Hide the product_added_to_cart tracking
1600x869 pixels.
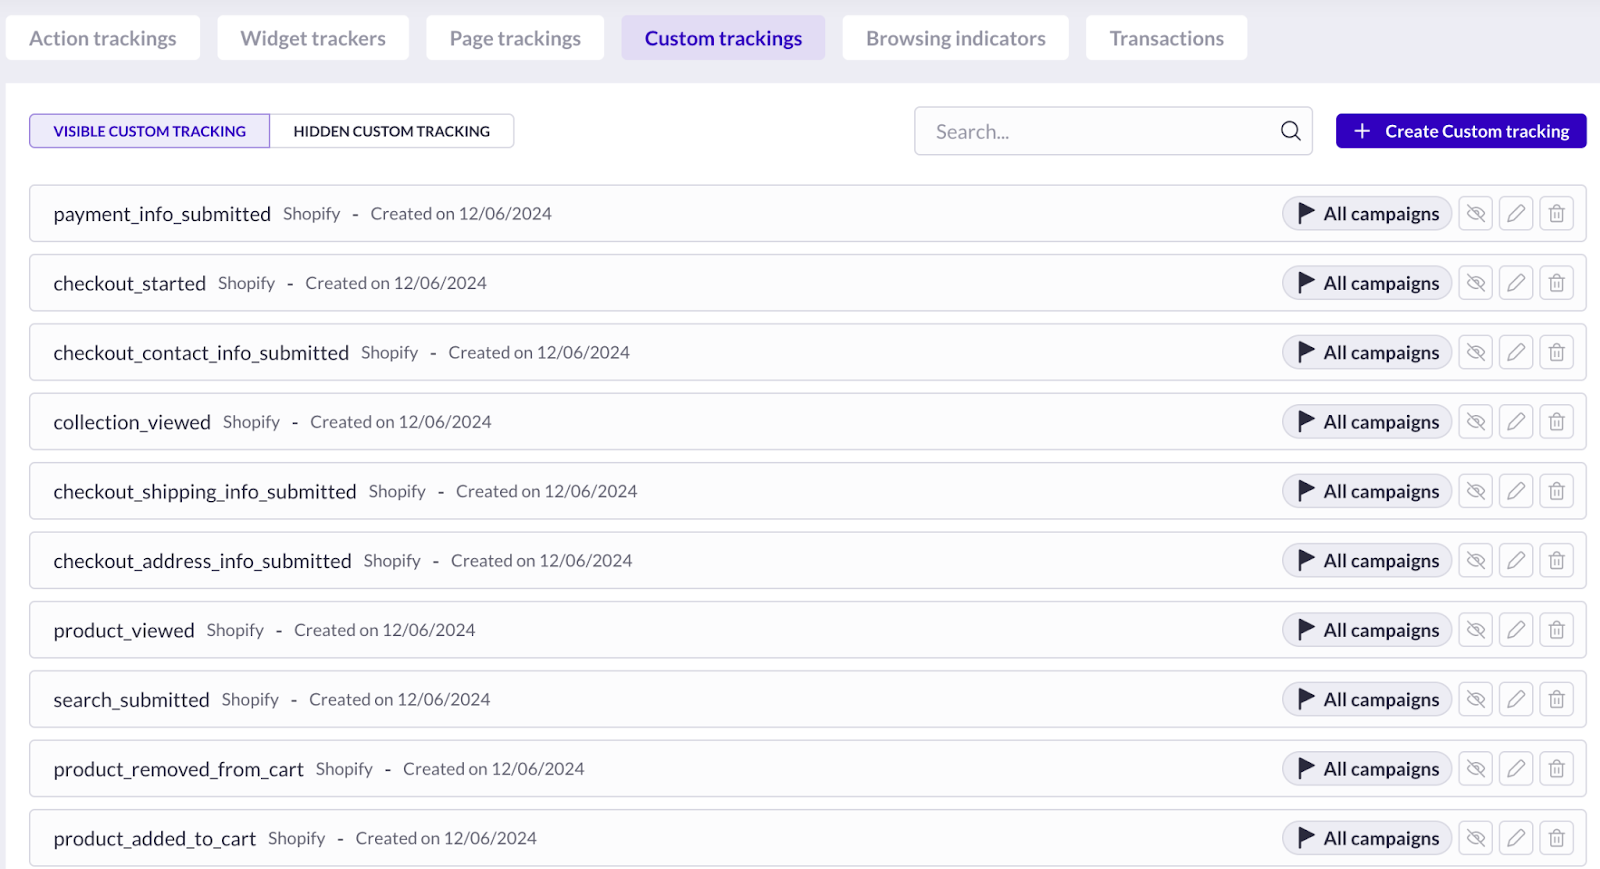pyautogui.click(x=1476, y=838)
